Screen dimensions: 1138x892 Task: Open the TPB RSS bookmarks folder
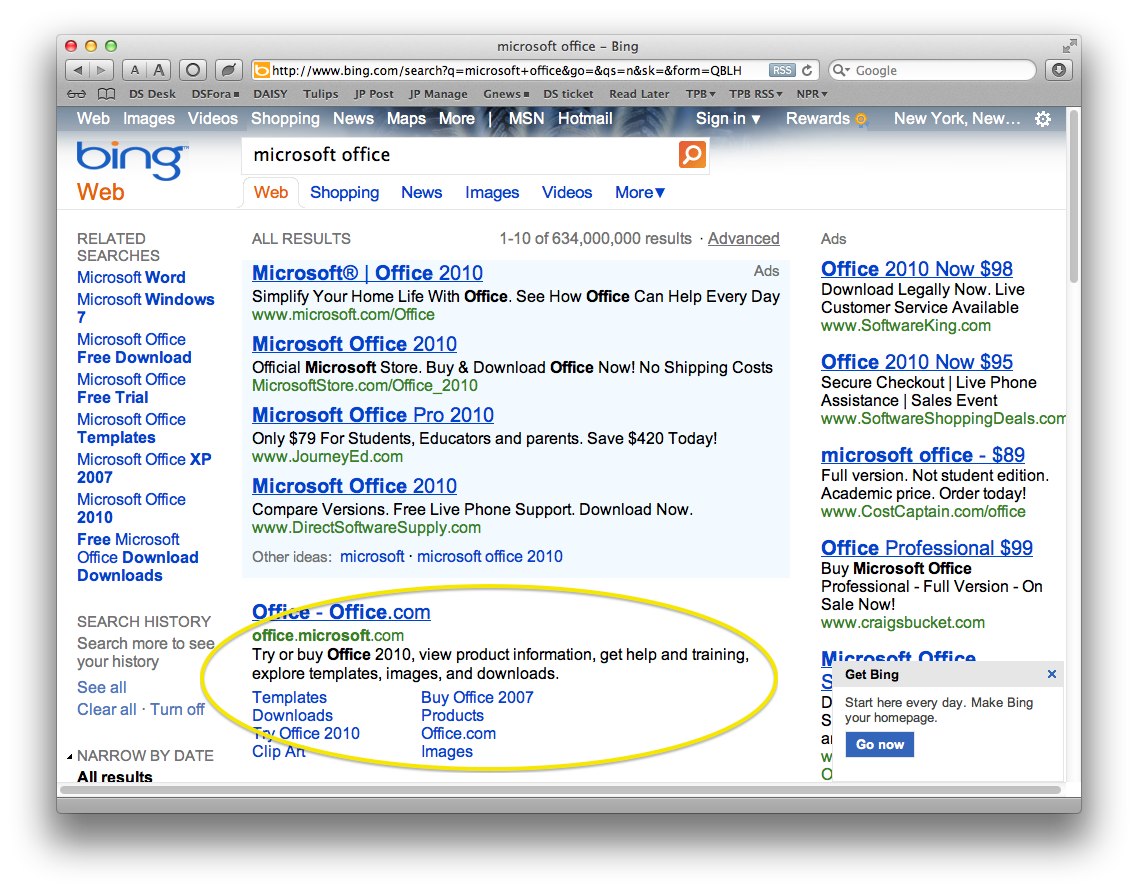pos(757,94)
